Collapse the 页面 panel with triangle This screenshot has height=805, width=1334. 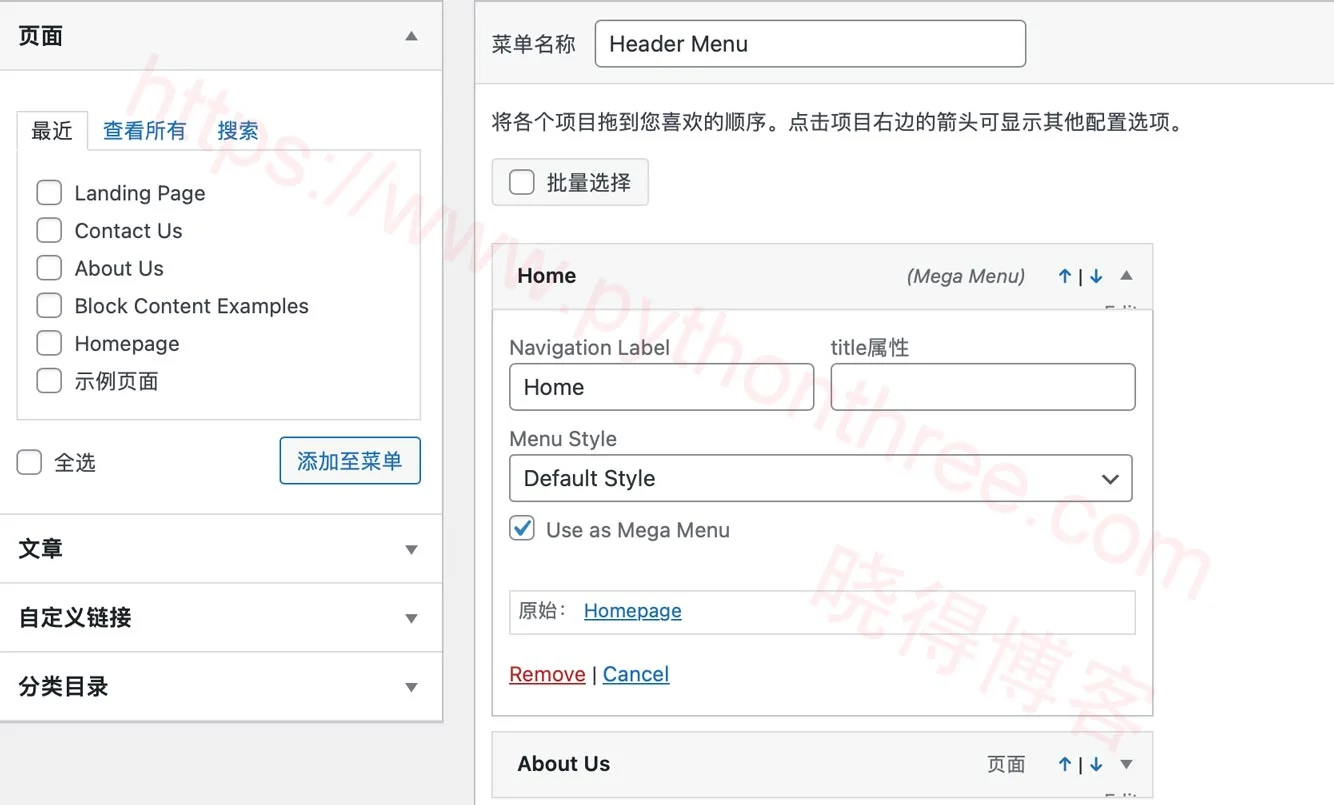(x=411, y=36)
